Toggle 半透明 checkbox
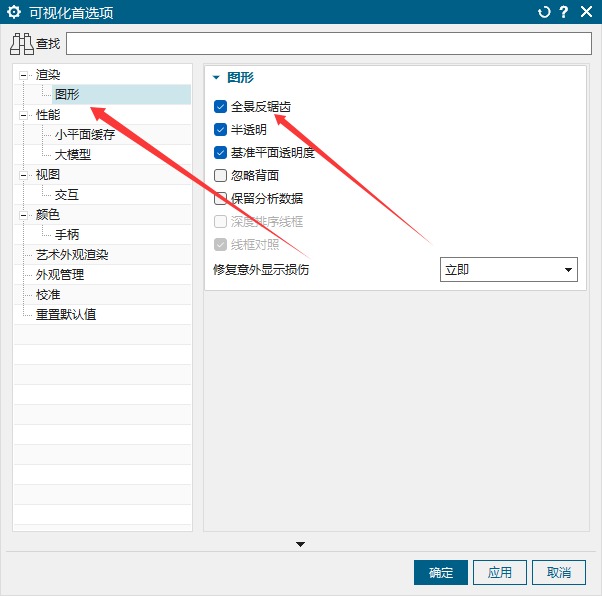The height and width of the screenshot is (596, 602). tap(220, 129)
